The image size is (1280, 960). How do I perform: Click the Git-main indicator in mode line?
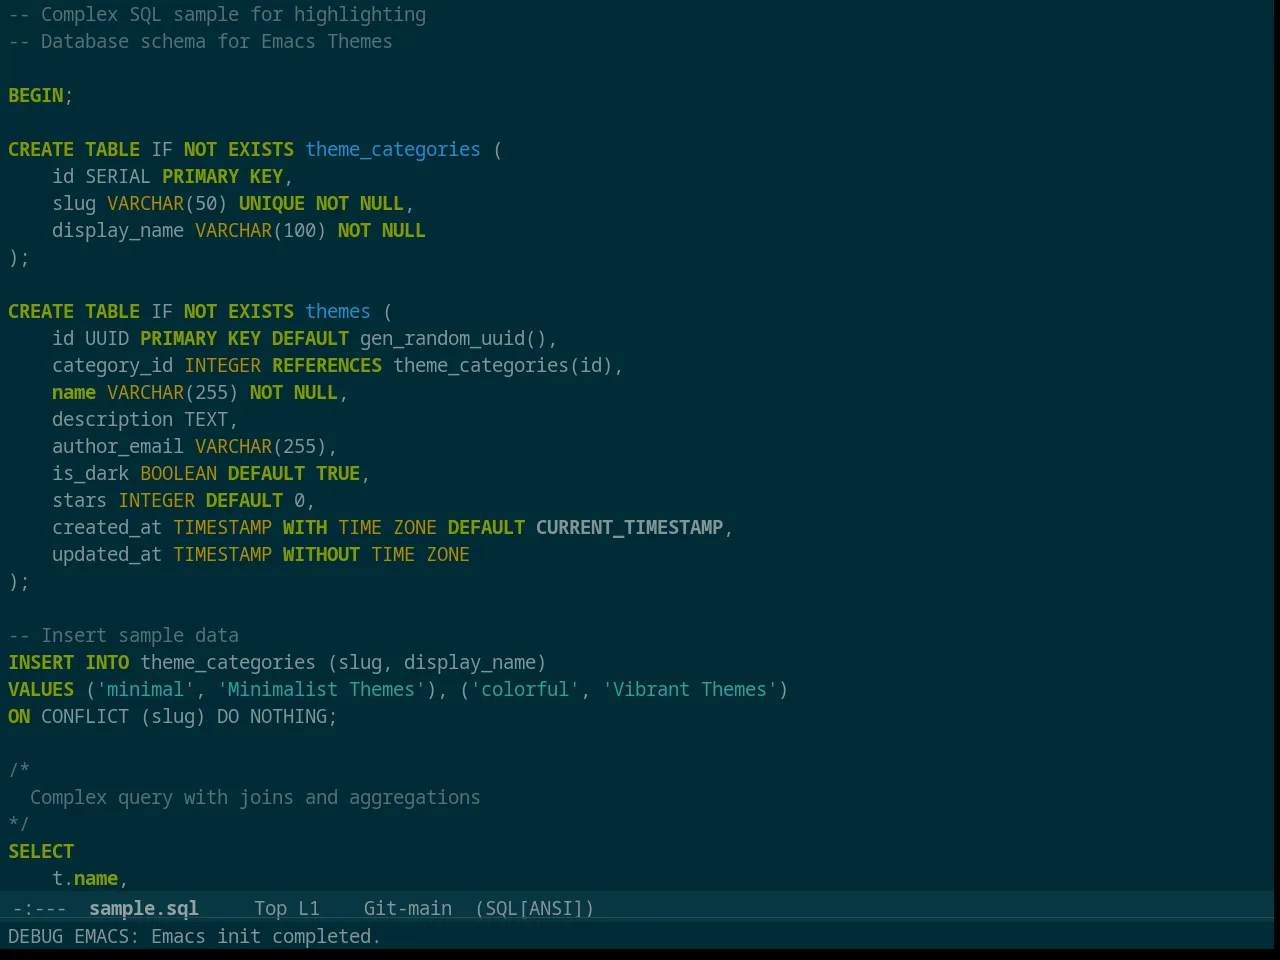(408, 908)
